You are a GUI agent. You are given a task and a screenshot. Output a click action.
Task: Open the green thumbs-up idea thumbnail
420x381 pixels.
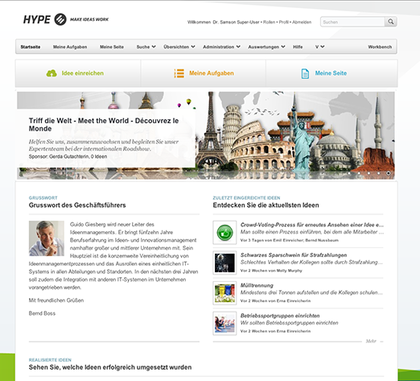(225, 232)
